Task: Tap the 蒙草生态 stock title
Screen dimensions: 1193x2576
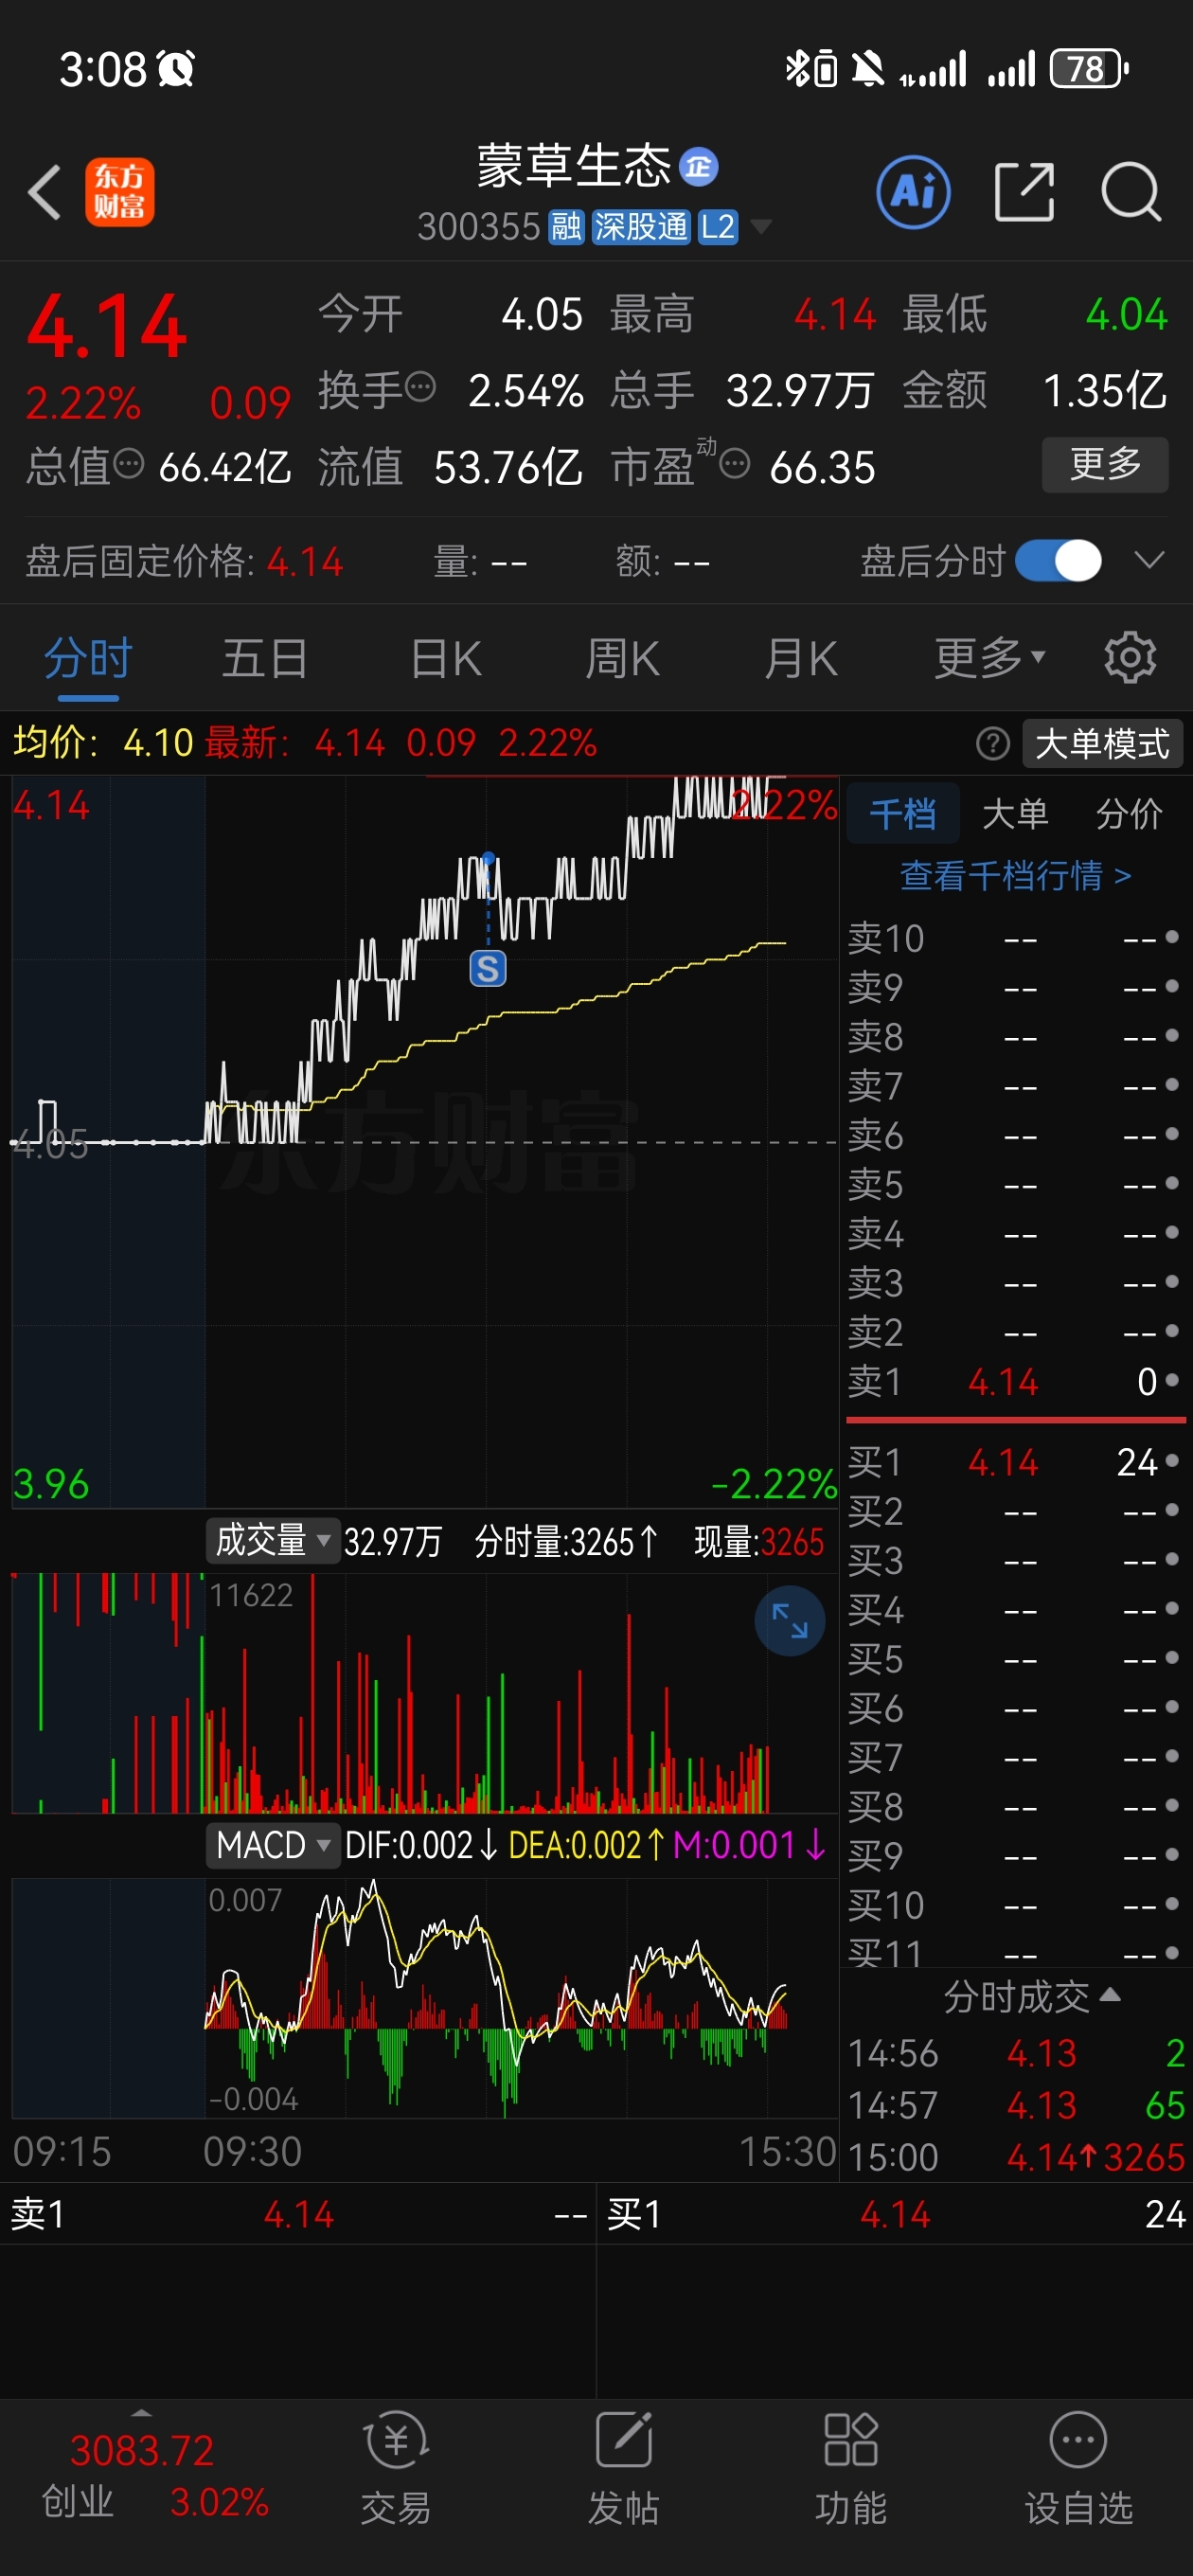Action: [573, 166]
